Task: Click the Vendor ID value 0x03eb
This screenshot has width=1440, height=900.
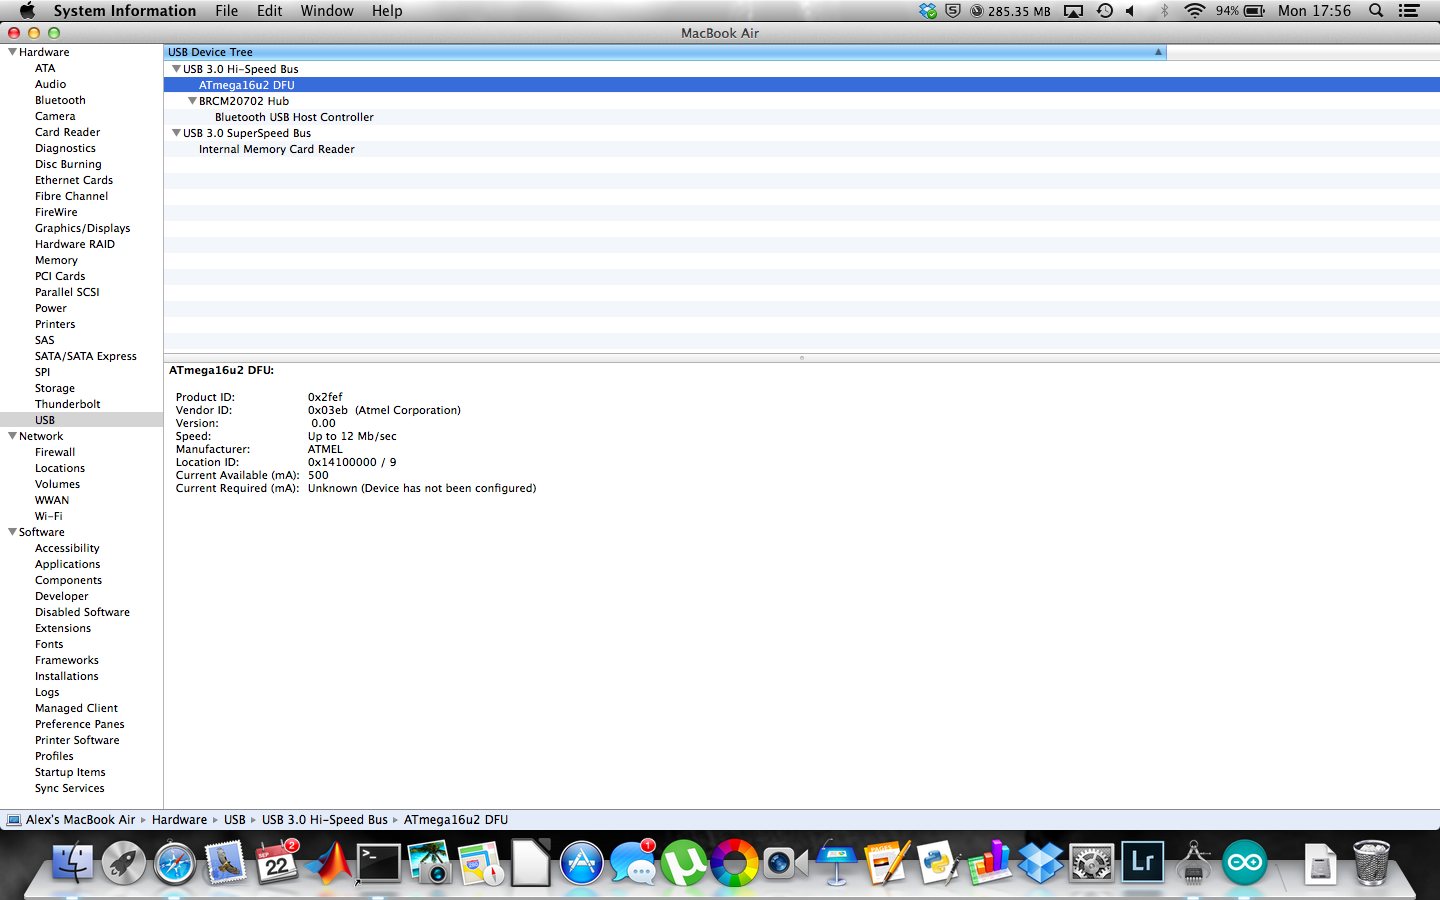Action: point(384,410)
